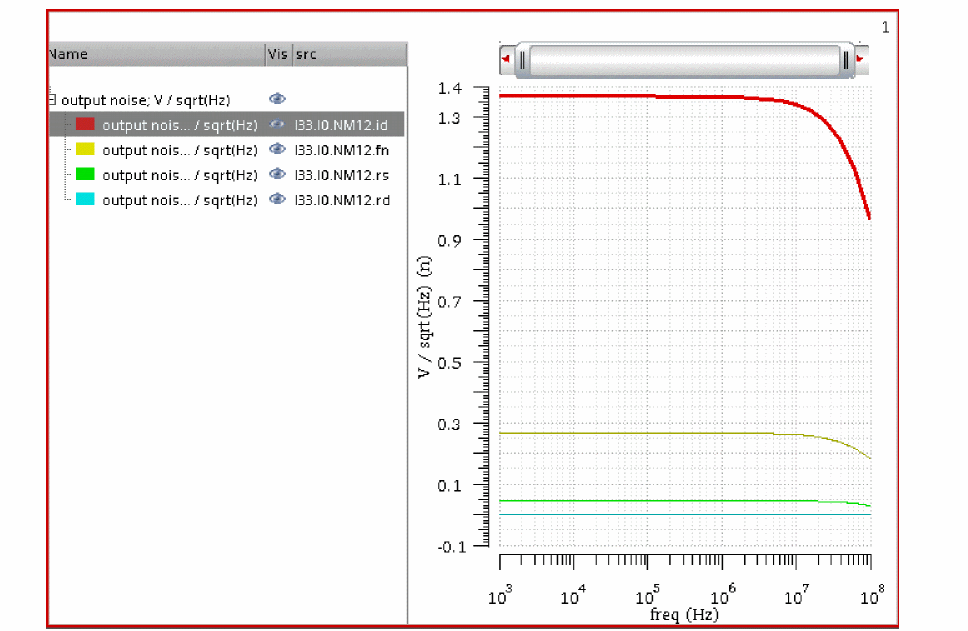Click the Vis column header
Viewport: 968px width, 631px height.
[277, 54]
